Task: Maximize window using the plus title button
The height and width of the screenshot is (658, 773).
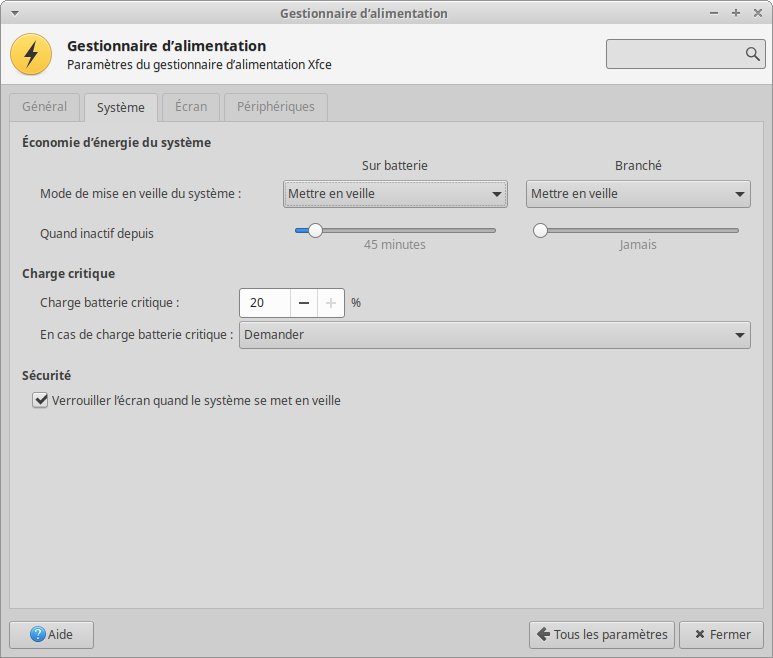Action: (736, 13)
